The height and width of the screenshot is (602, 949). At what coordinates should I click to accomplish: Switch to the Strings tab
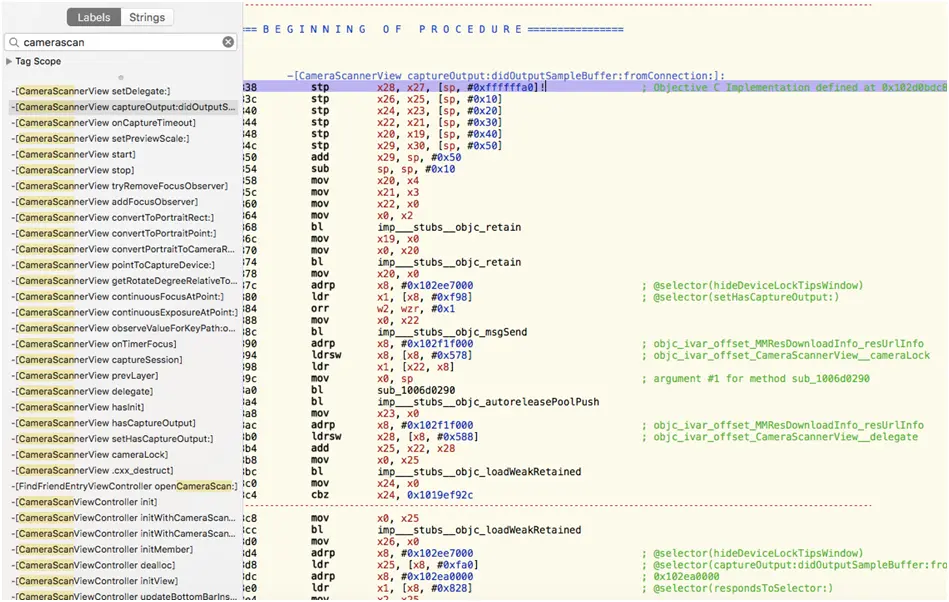point(147,17)
